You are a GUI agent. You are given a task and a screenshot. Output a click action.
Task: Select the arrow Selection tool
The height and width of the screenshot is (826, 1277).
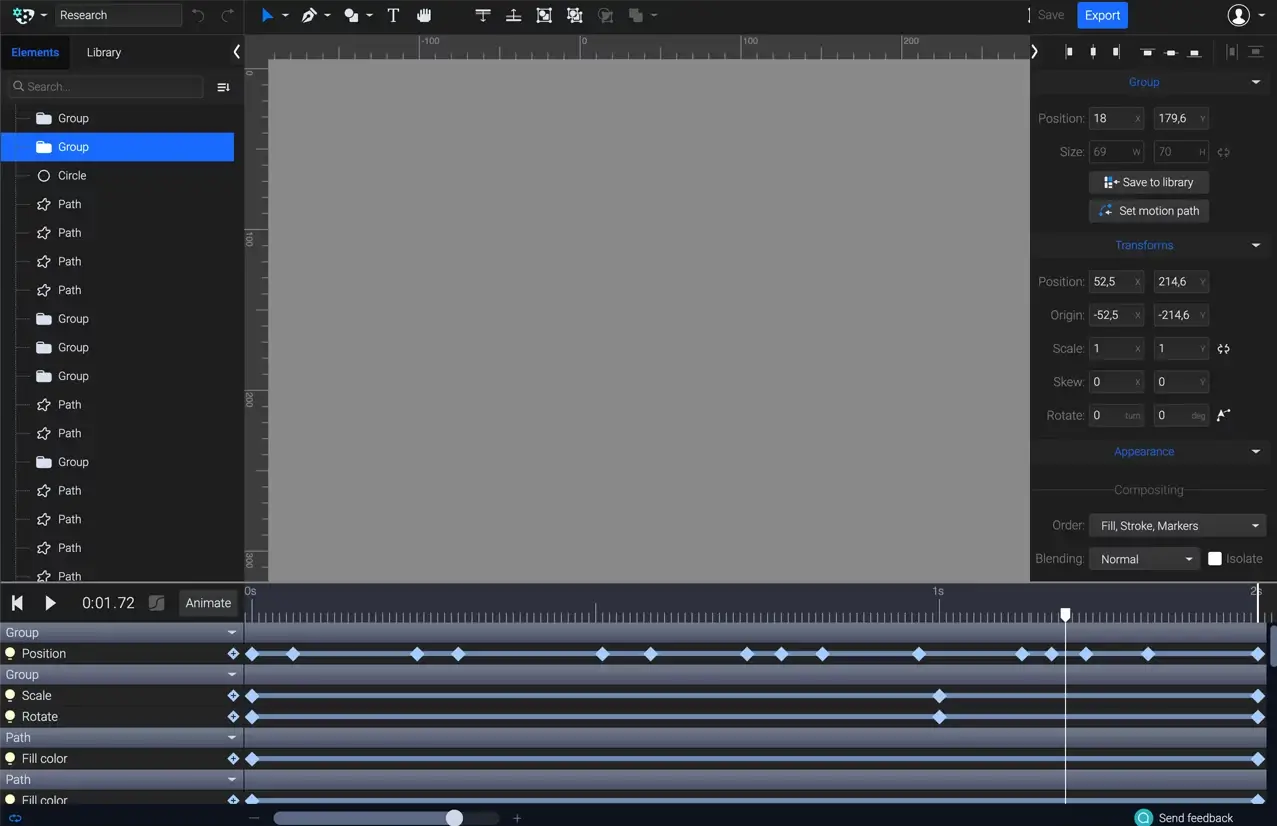(267, 15)
